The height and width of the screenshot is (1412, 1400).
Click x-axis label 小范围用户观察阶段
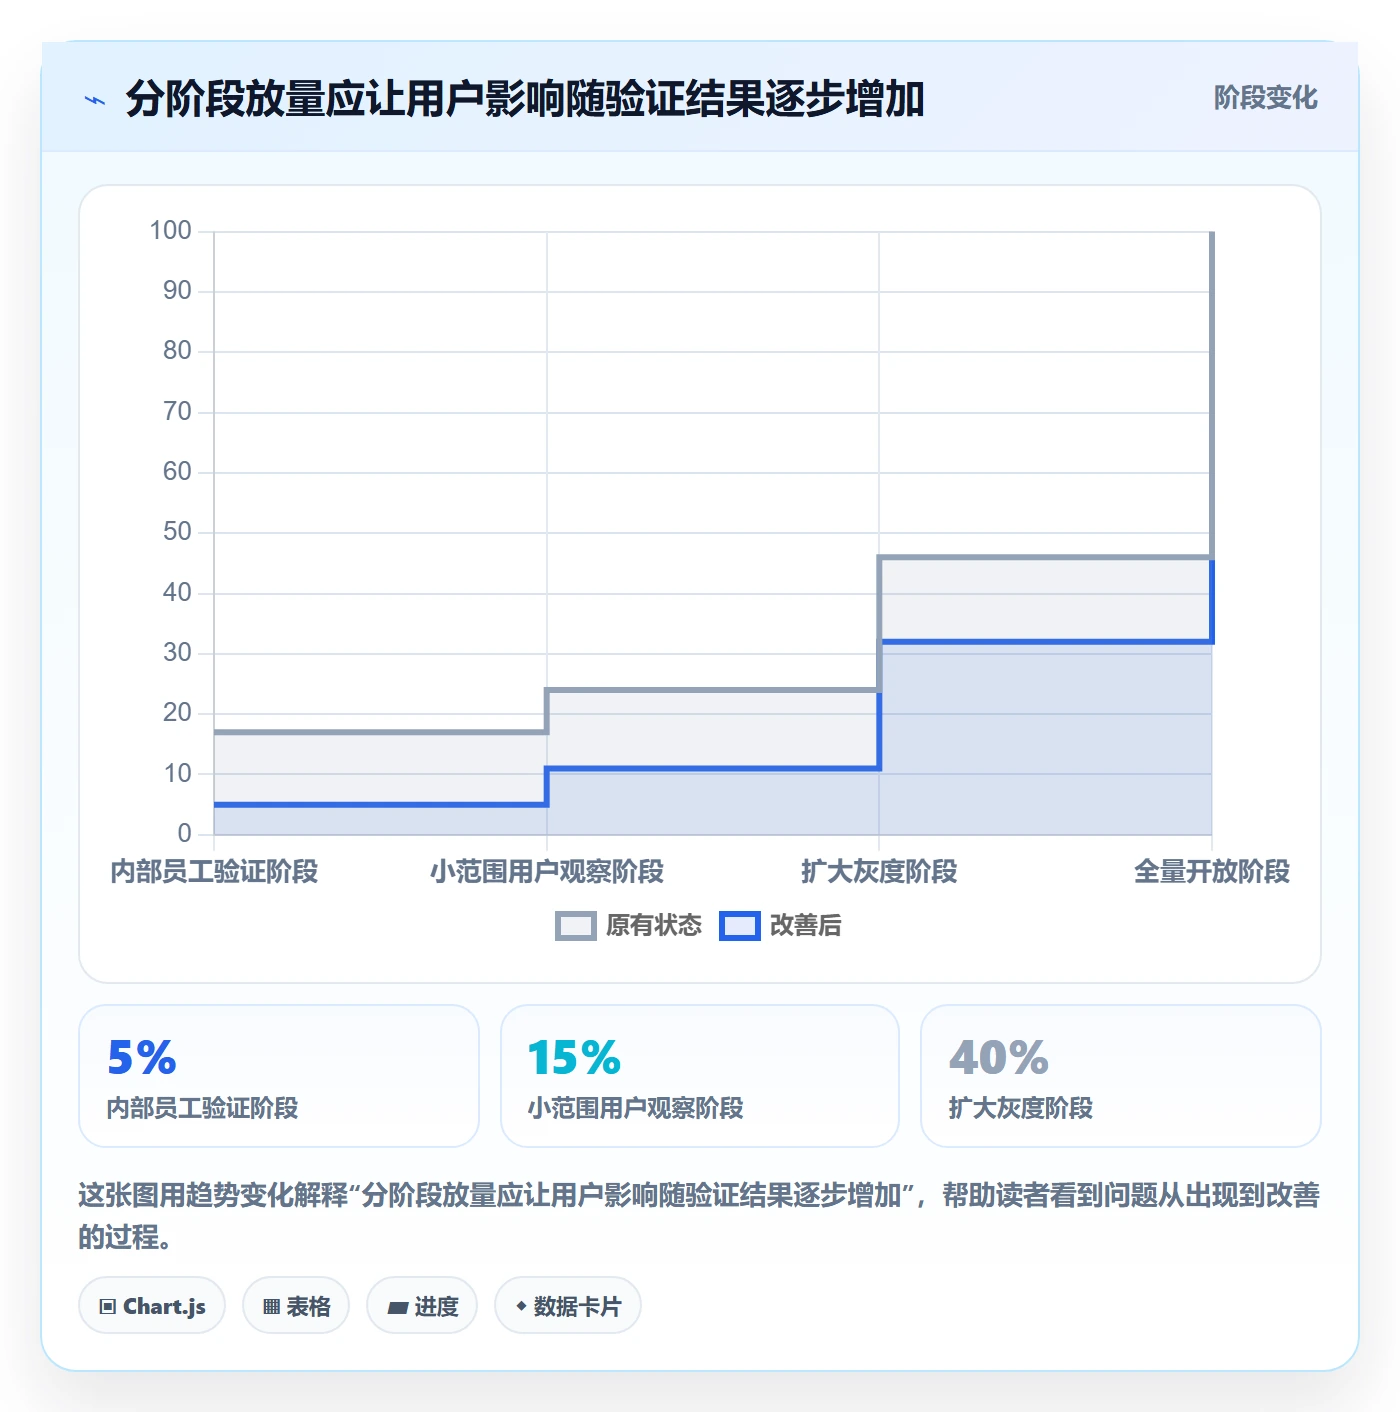547,872
